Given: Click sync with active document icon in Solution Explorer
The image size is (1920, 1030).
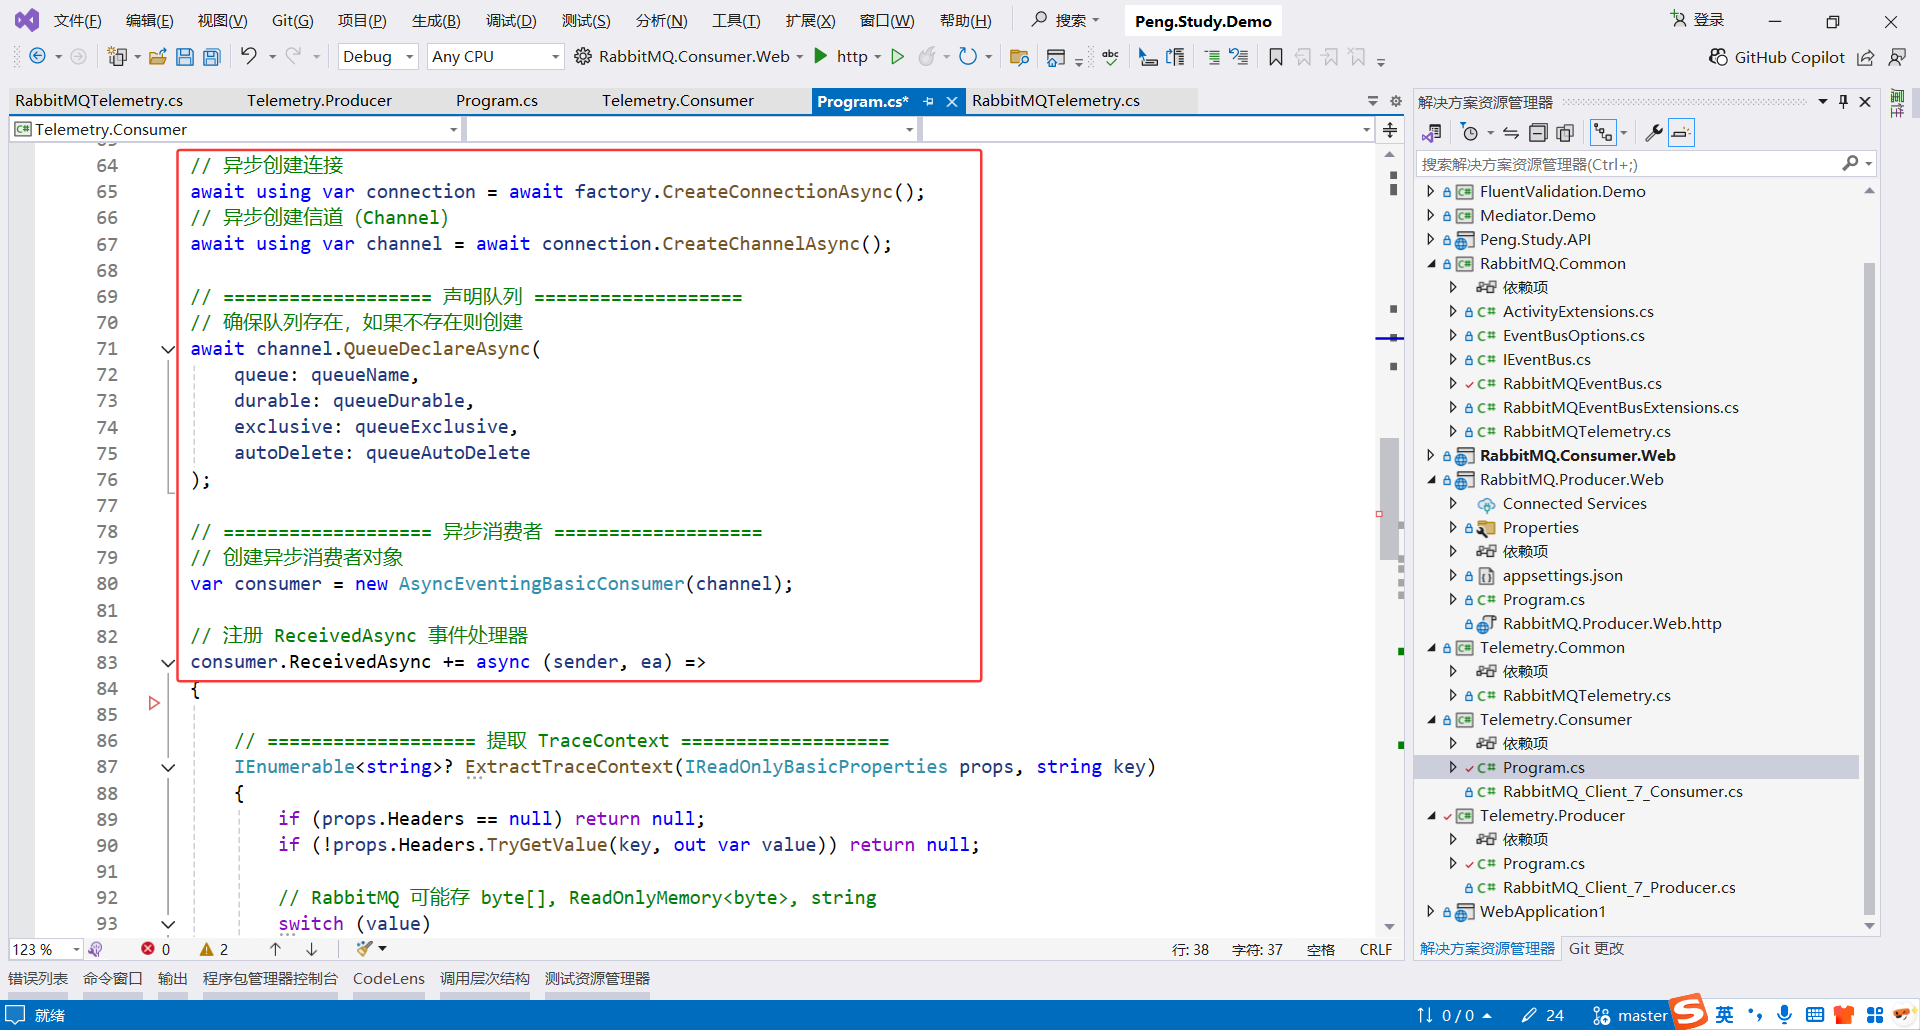Looking at the screenshot, I should pos(1511,132).
